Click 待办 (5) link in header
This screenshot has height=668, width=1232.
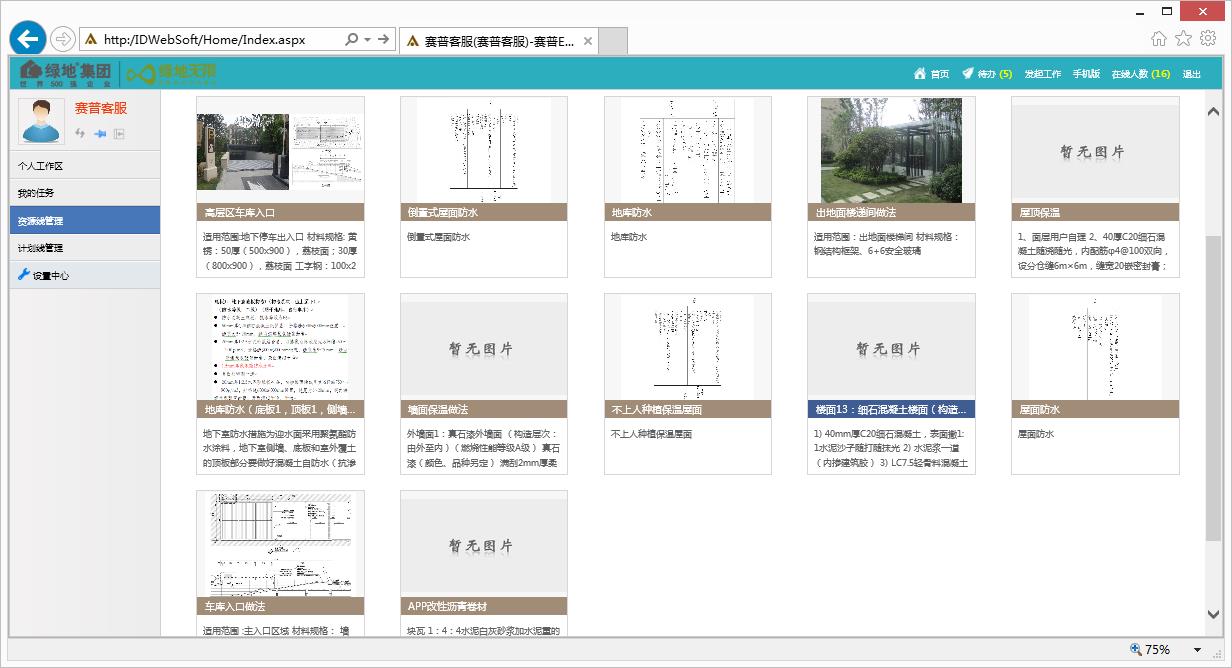987,74
